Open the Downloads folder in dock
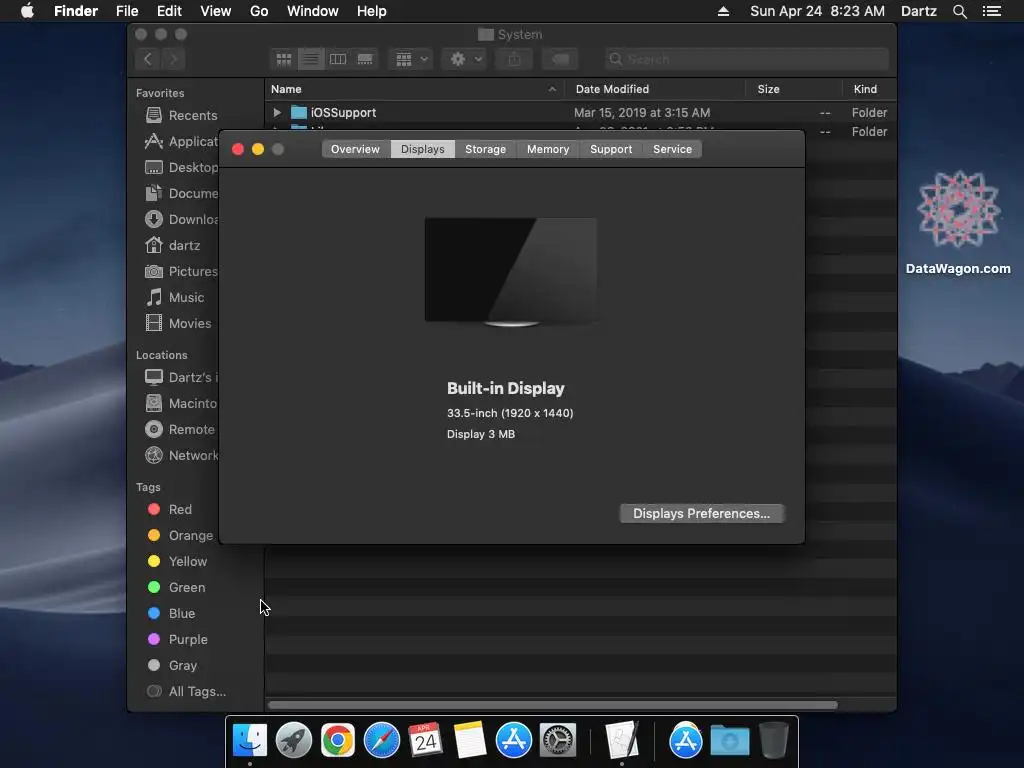Image resolution: width=1024 pixels, height=768 pixels. [x=729, y=741]
